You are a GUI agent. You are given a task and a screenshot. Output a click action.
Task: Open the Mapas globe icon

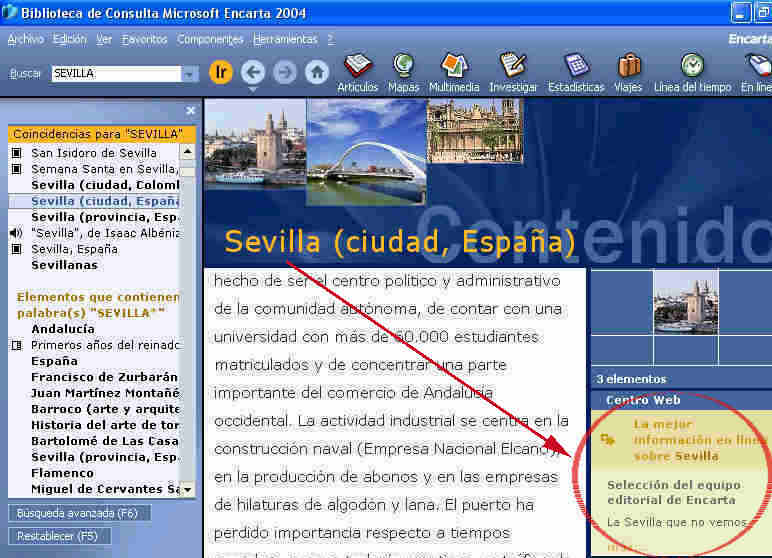click(x=403, y=67)
